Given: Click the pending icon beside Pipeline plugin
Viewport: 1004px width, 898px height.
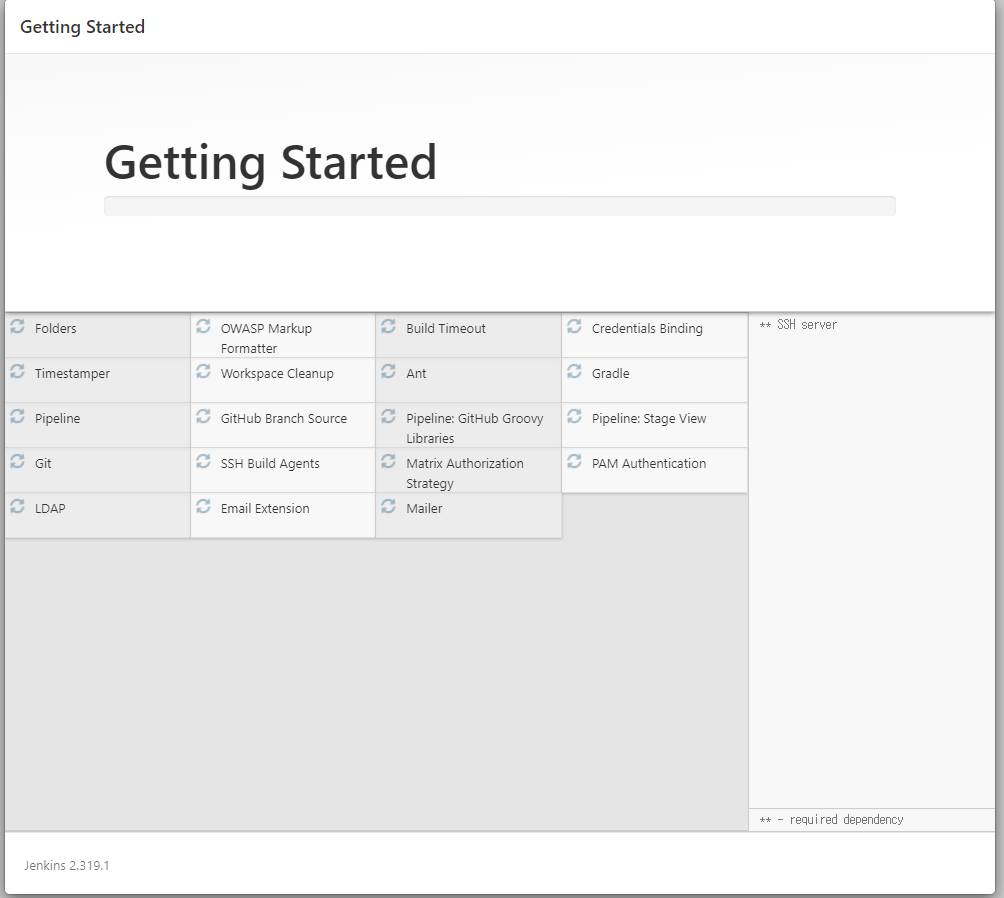Looking at the screenshot, I should tap(17, 416).
